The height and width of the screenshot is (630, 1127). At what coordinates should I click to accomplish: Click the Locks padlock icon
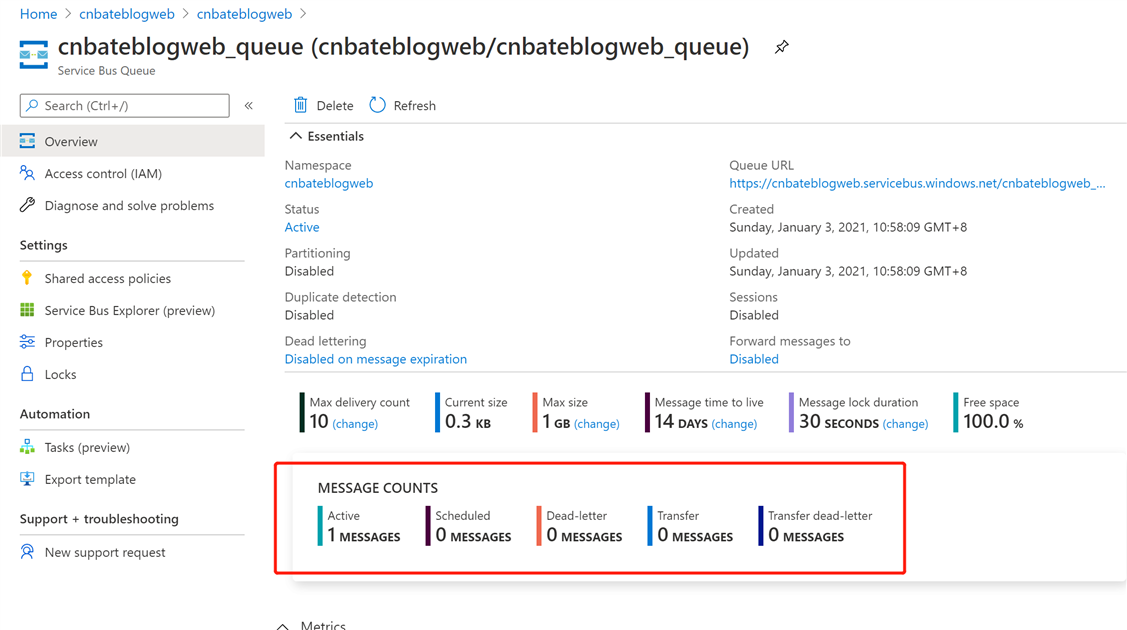point(27,374)
